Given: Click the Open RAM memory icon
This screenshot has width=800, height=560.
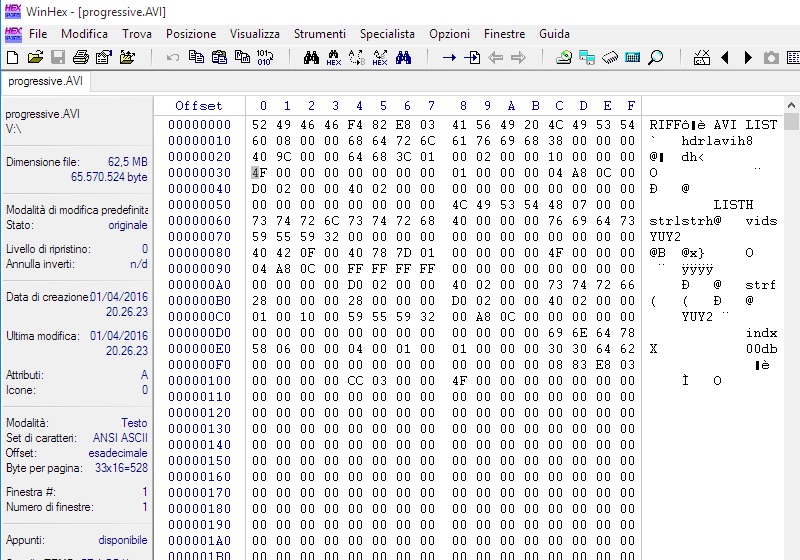Looking at the screenshot, I should [x=610, y=57].
